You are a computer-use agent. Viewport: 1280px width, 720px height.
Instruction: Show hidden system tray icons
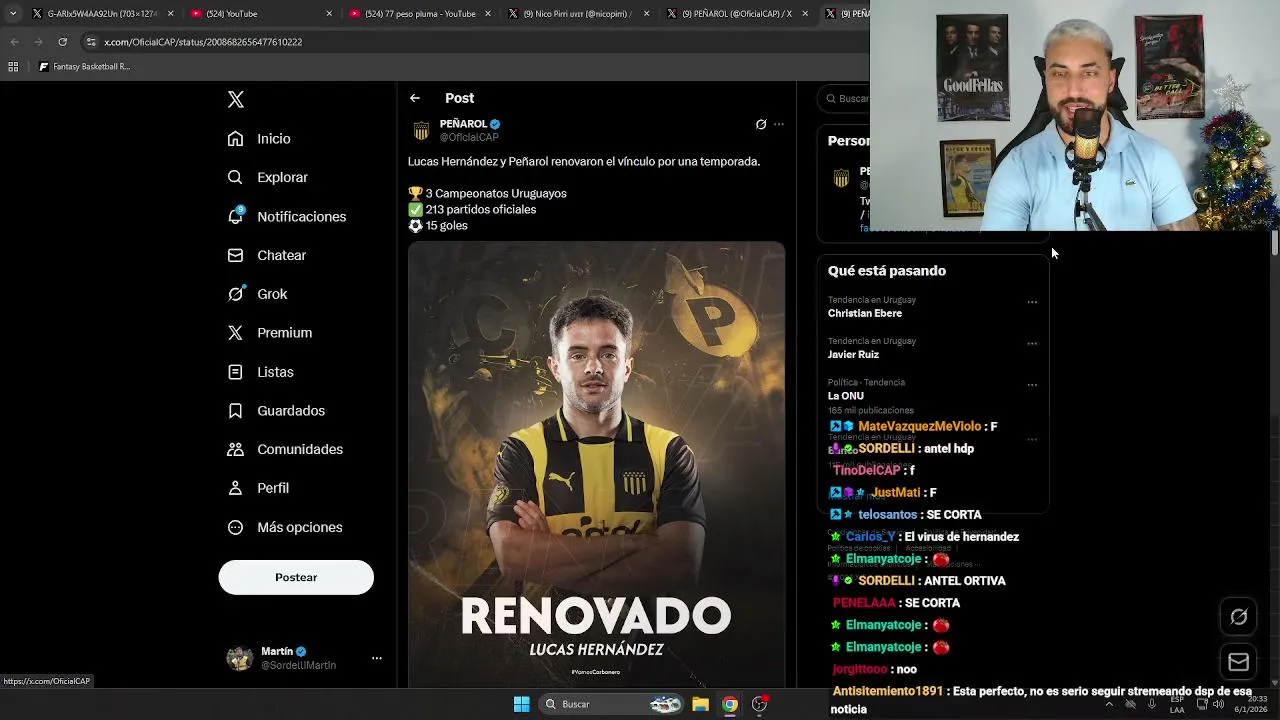(x=1108, y=704)
